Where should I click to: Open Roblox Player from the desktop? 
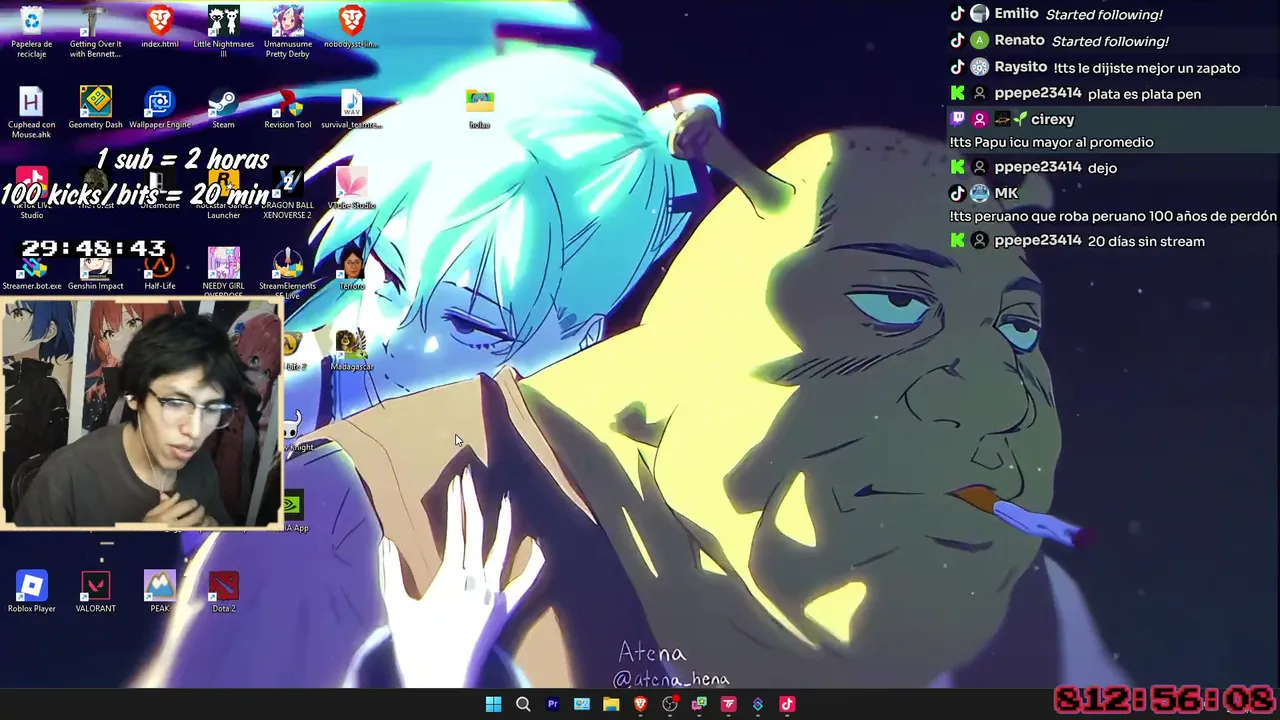click(32, 591)
